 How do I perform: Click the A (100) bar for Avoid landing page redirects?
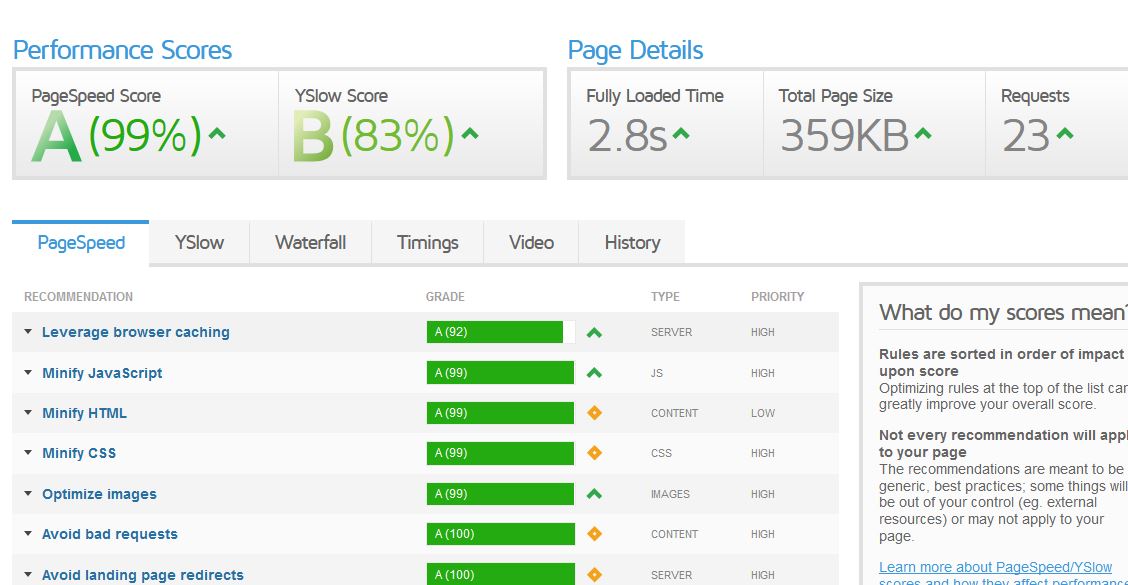501,575
